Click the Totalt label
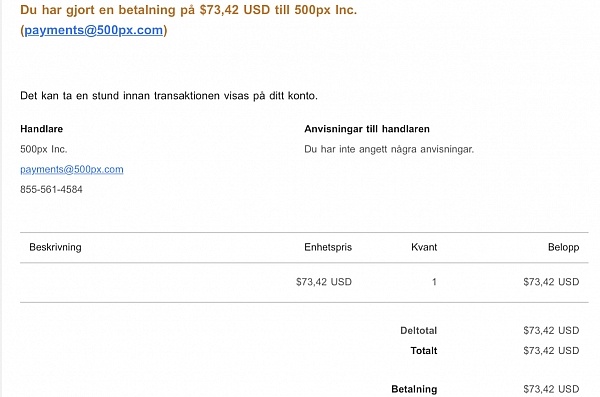This screenshot has width=600, height=397. [x=424, y=351]
